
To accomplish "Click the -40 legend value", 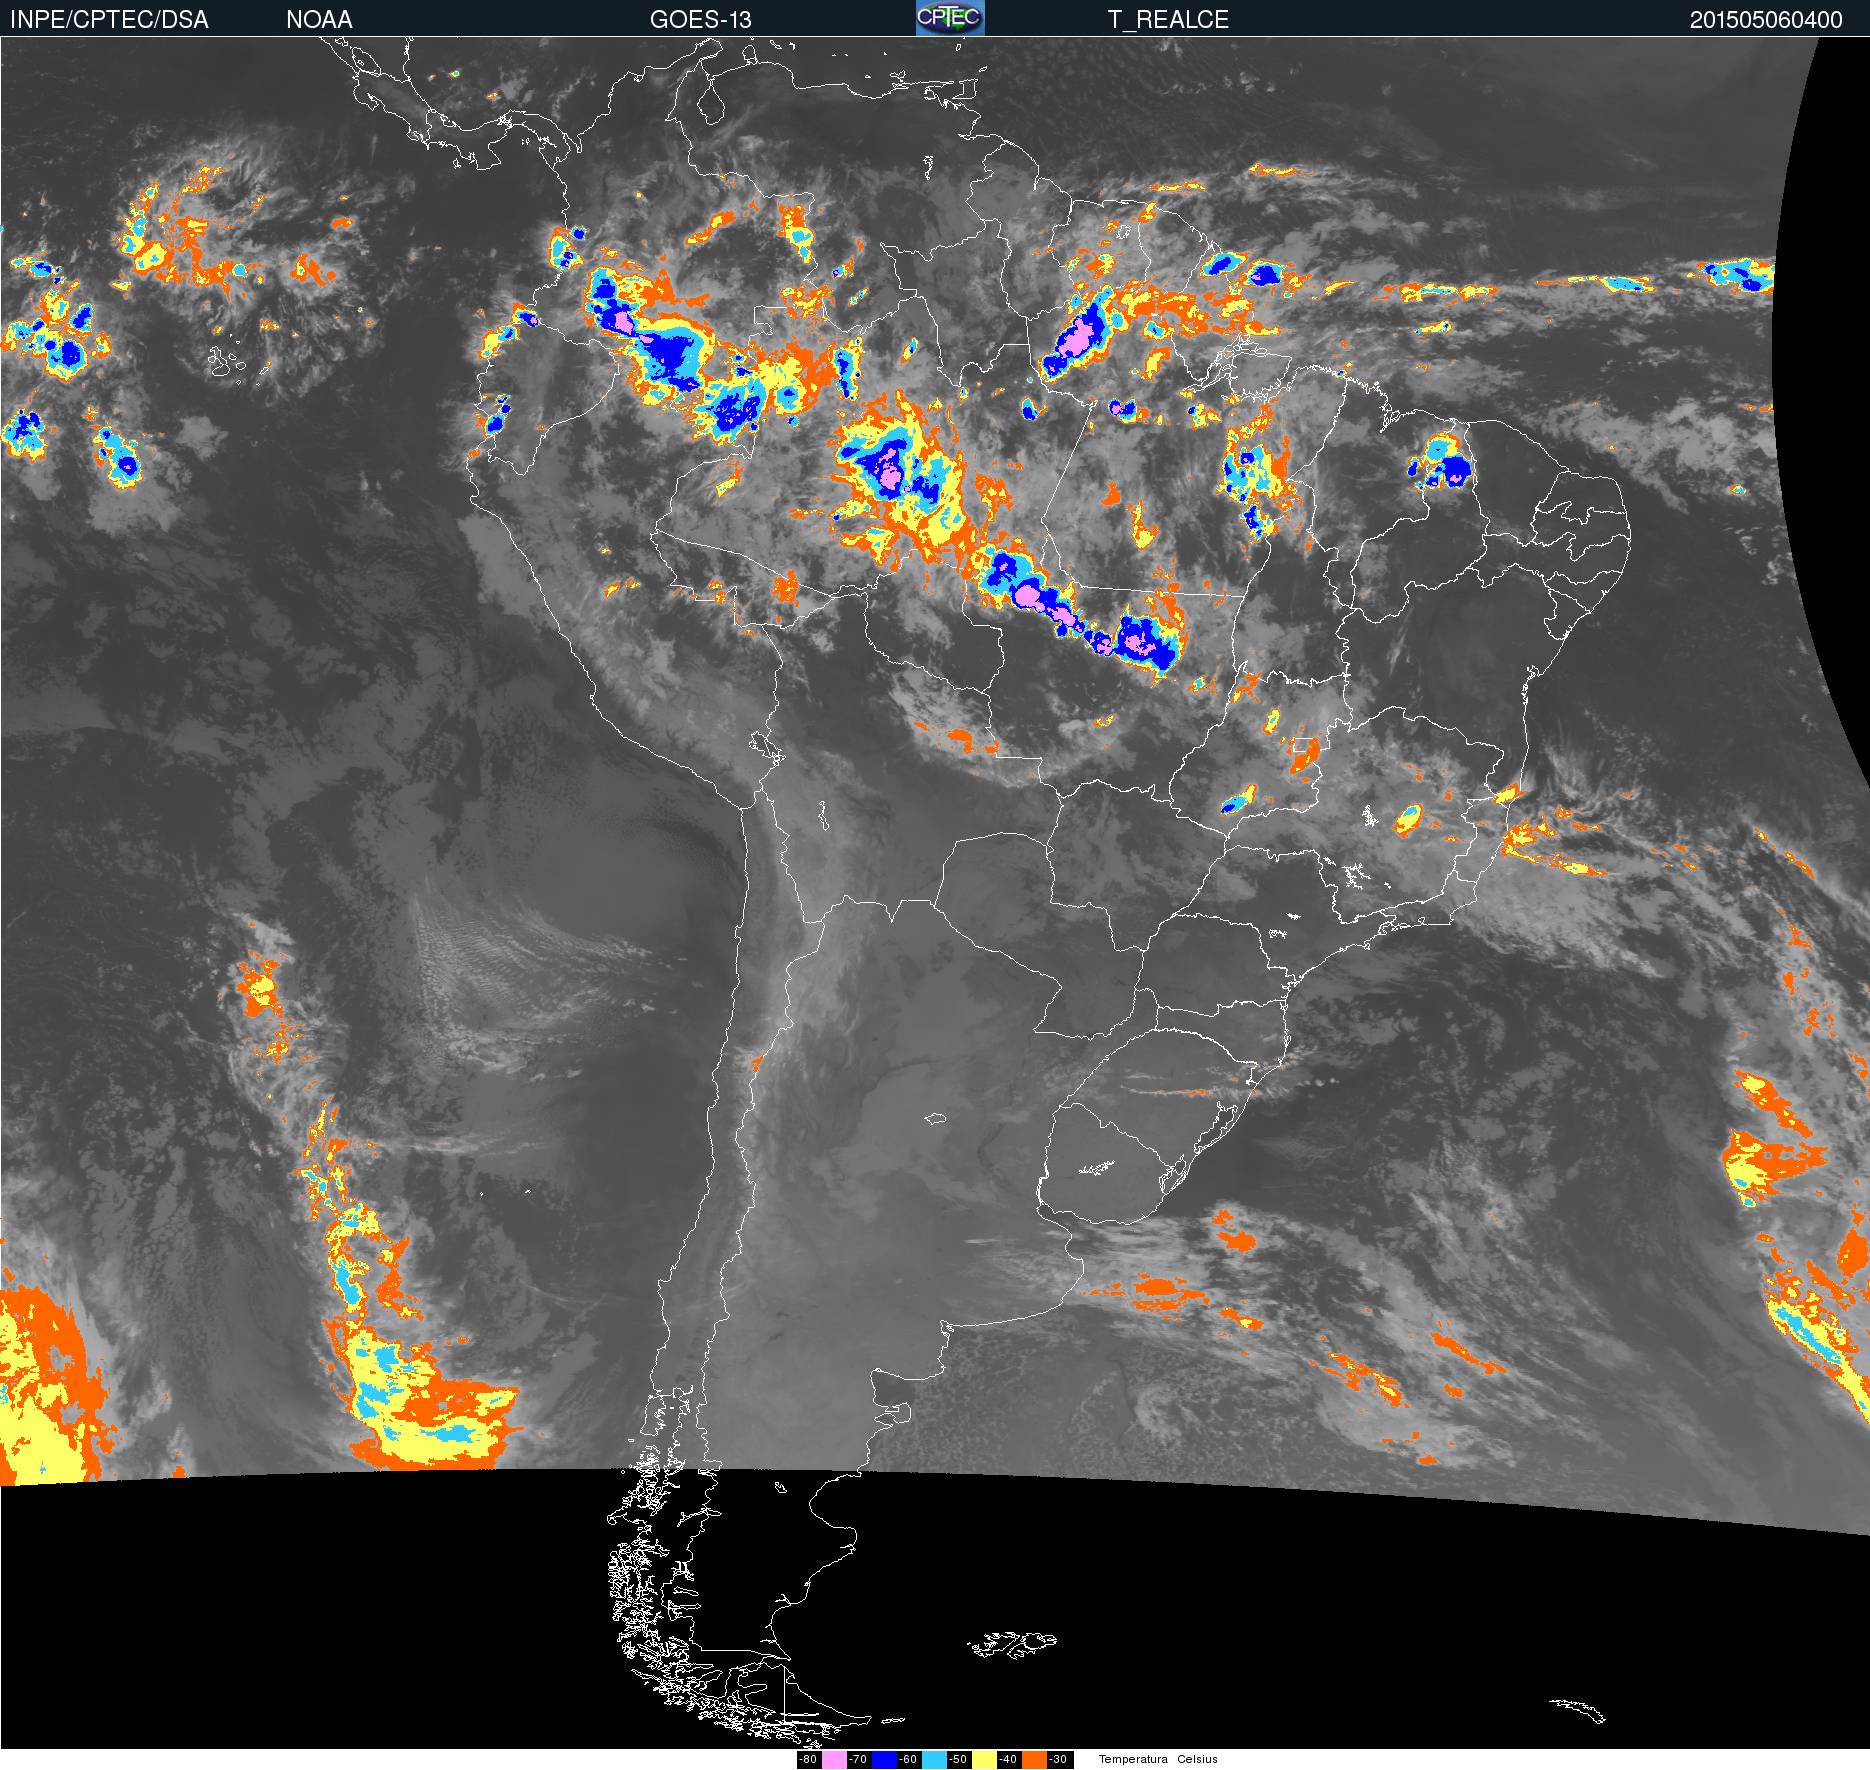I will 1009,1759.
